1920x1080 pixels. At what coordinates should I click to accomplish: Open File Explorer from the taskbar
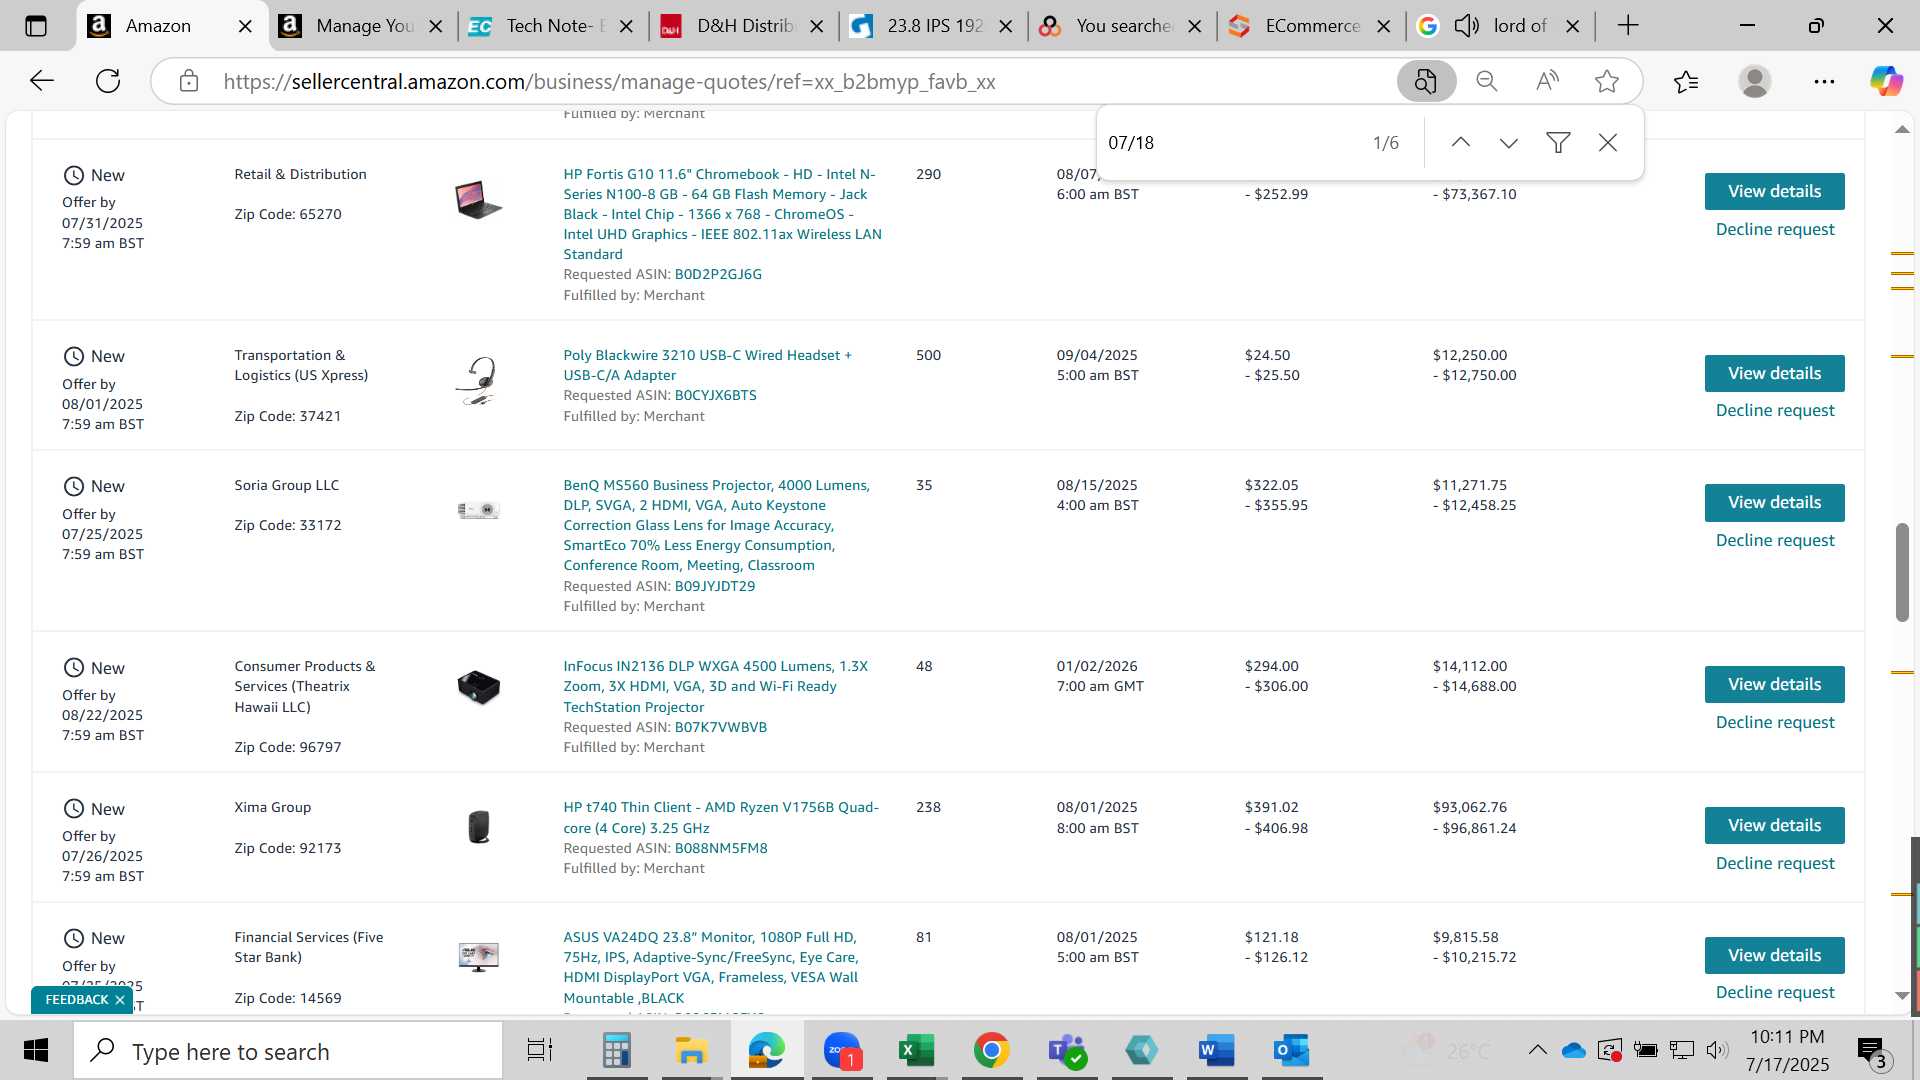click(691, 1051)
